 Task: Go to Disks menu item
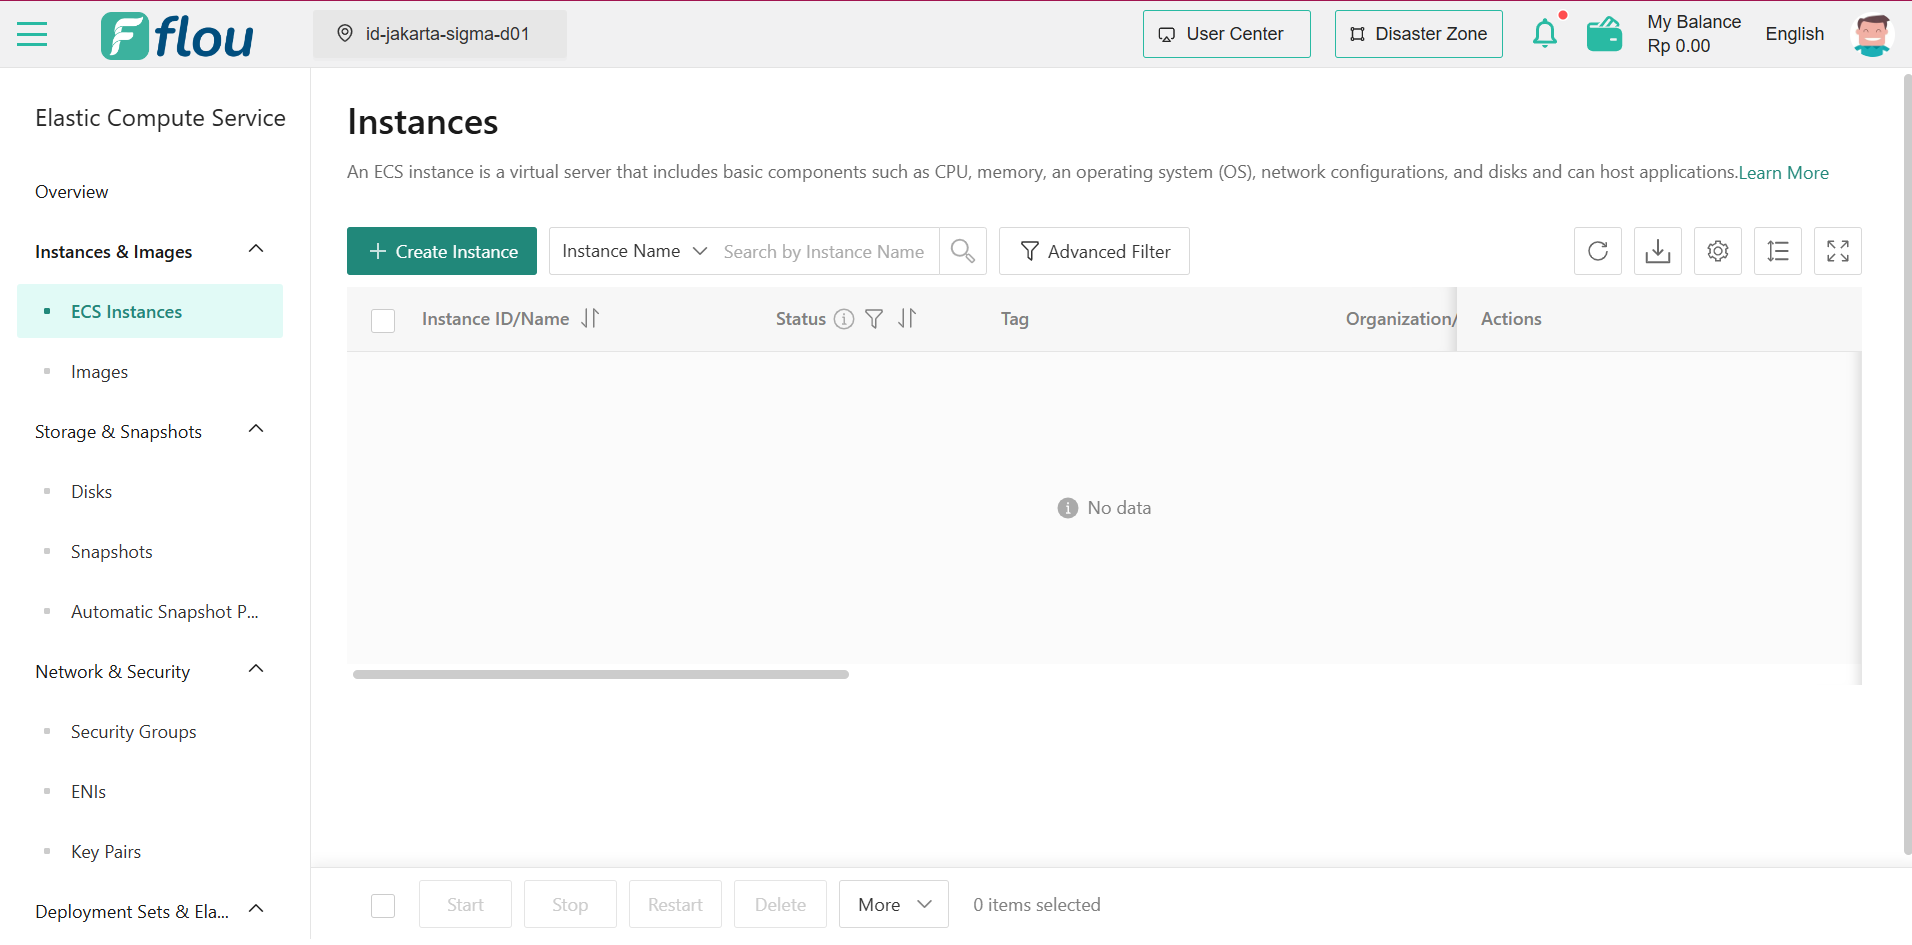tap(91, 492)
